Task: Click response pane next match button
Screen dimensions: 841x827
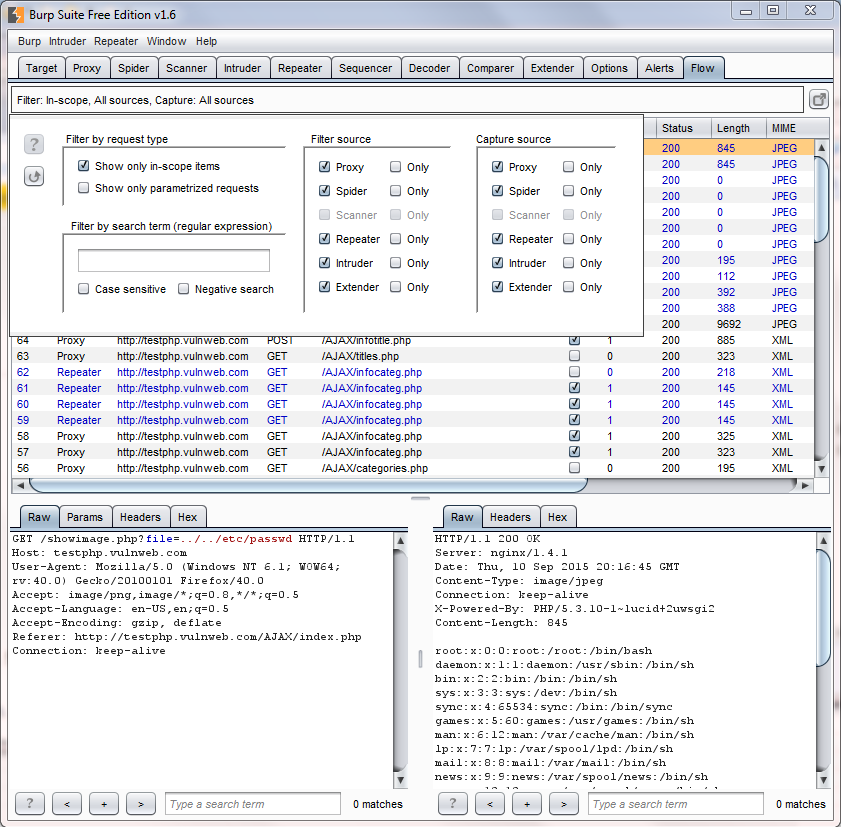Action: pos(564,803)
